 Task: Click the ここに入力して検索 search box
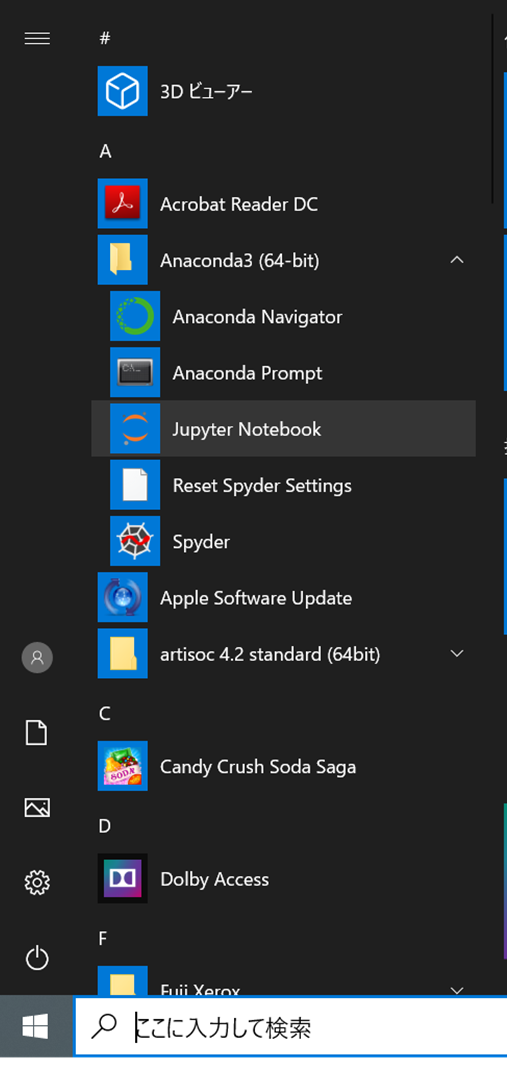290,1026
